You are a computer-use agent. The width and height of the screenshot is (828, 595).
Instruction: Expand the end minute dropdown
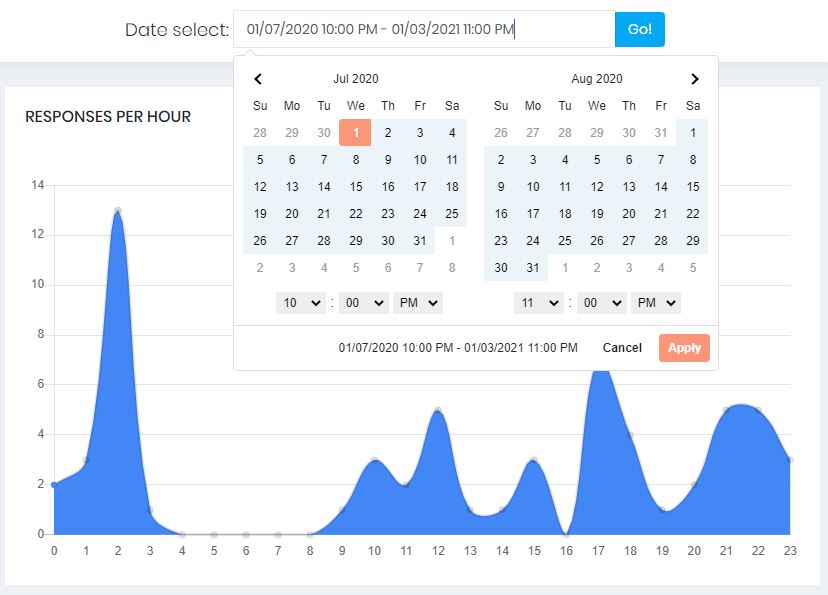tap(601, 303)
